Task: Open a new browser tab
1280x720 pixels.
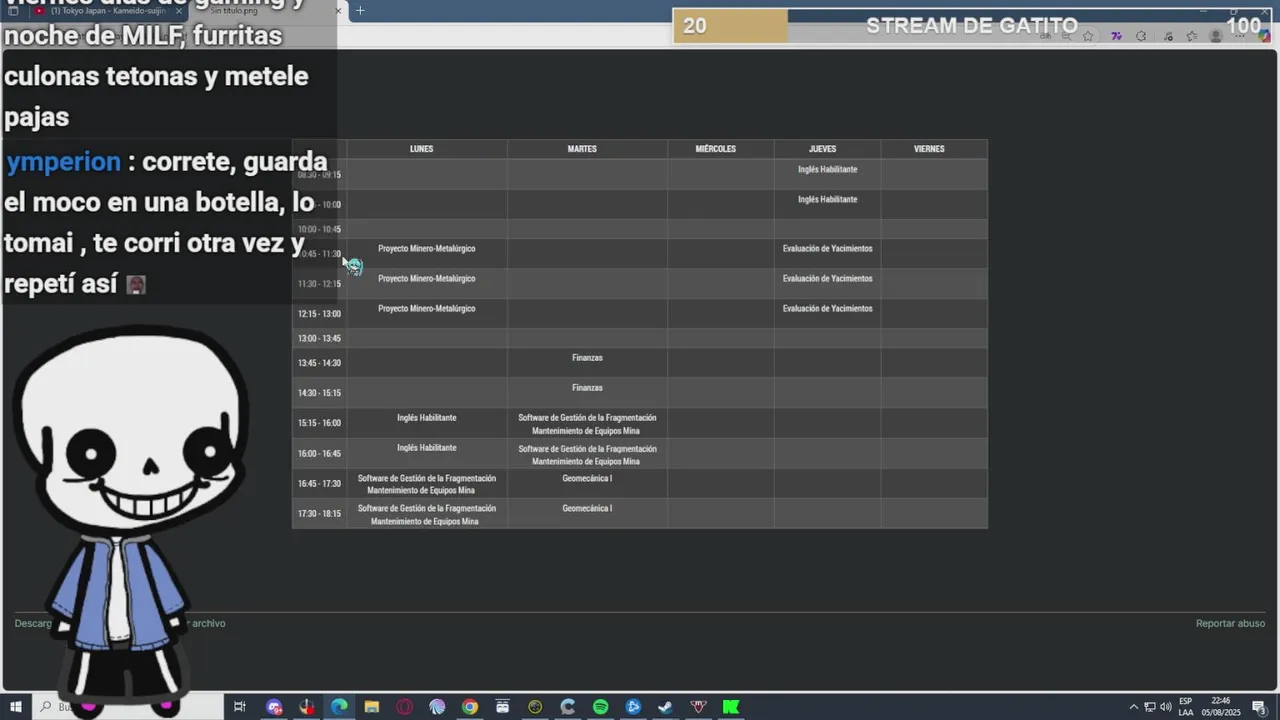Action: click(360, 11)
